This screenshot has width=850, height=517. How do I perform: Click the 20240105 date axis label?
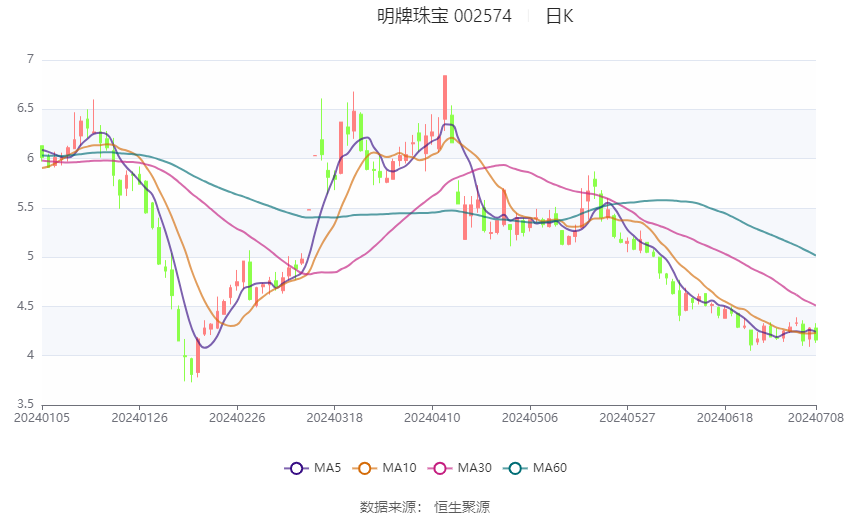[42, 418]
